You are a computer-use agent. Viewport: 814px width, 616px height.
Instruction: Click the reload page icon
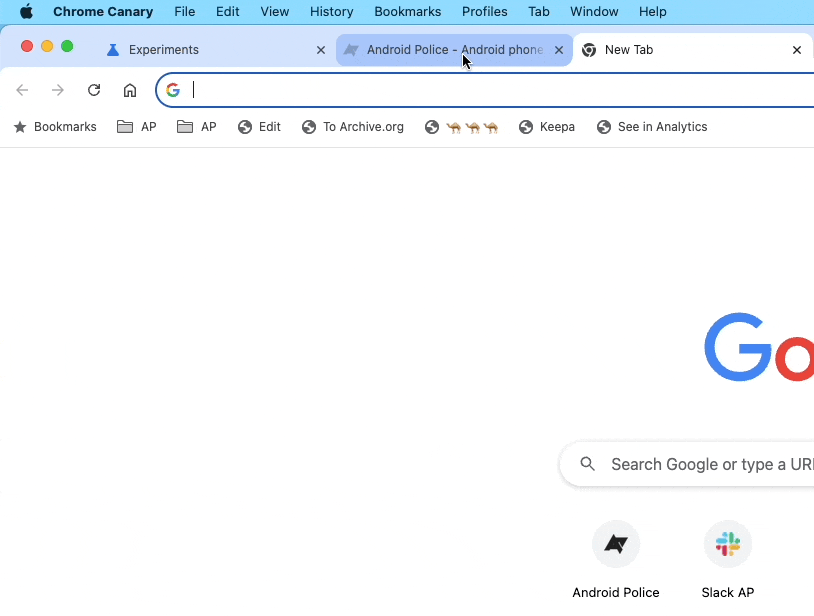(x=94, y=90)
